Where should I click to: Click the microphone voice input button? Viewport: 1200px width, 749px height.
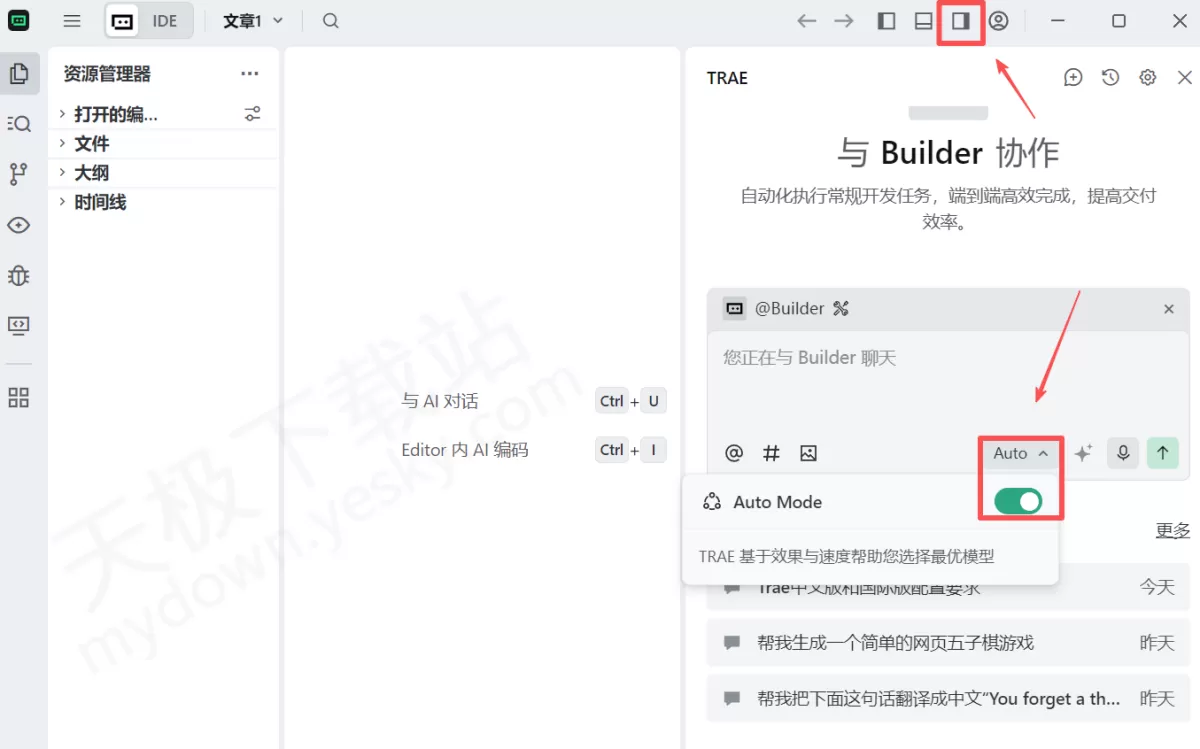point(1123,453)
